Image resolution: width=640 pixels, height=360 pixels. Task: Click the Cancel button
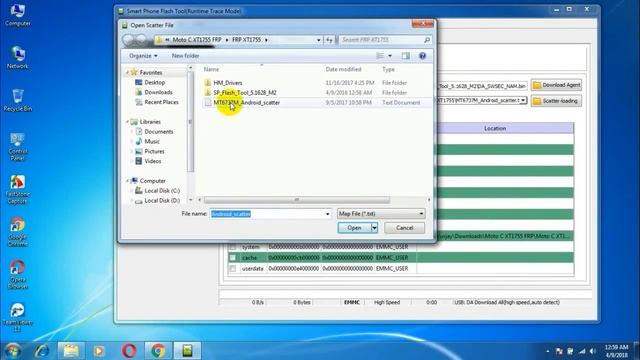click(x=404, y=228)
